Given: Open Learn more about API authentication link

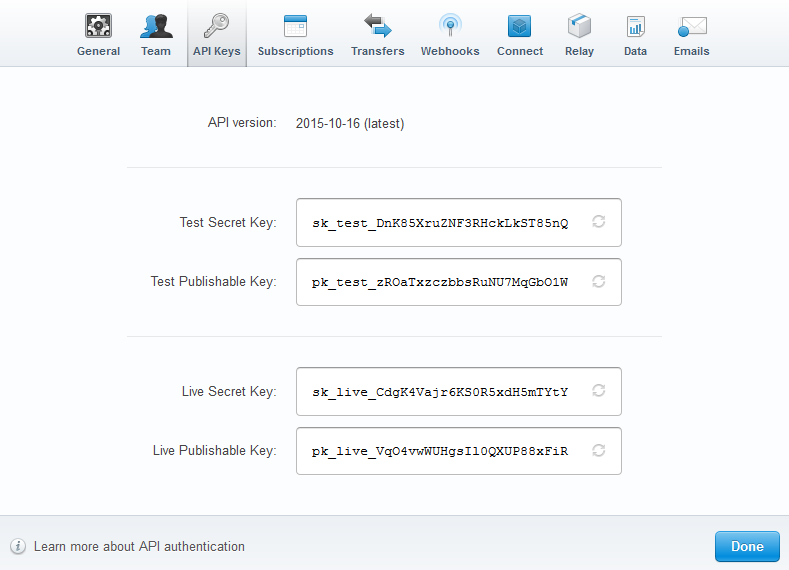Looking at the screenshot, I should point(139,547).
